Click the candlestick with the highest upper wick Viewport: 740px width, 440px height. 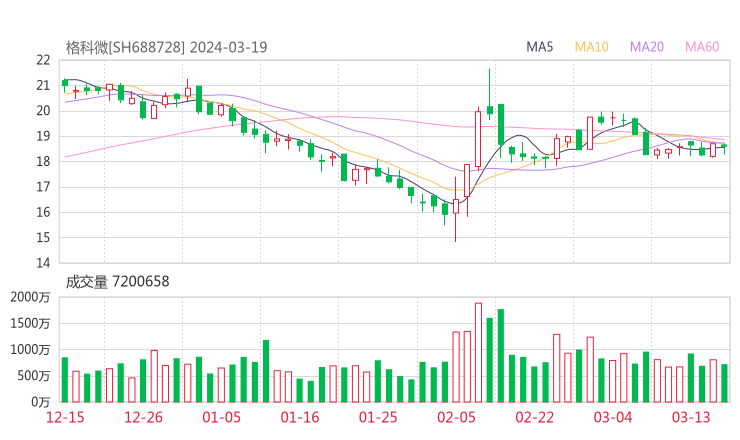489,94
